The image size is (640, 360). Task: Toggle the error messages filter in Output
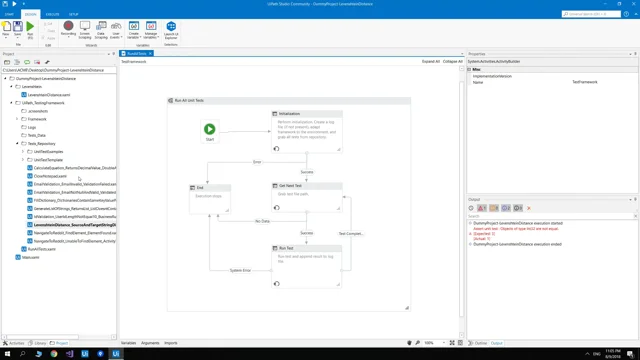click(482, 208)
